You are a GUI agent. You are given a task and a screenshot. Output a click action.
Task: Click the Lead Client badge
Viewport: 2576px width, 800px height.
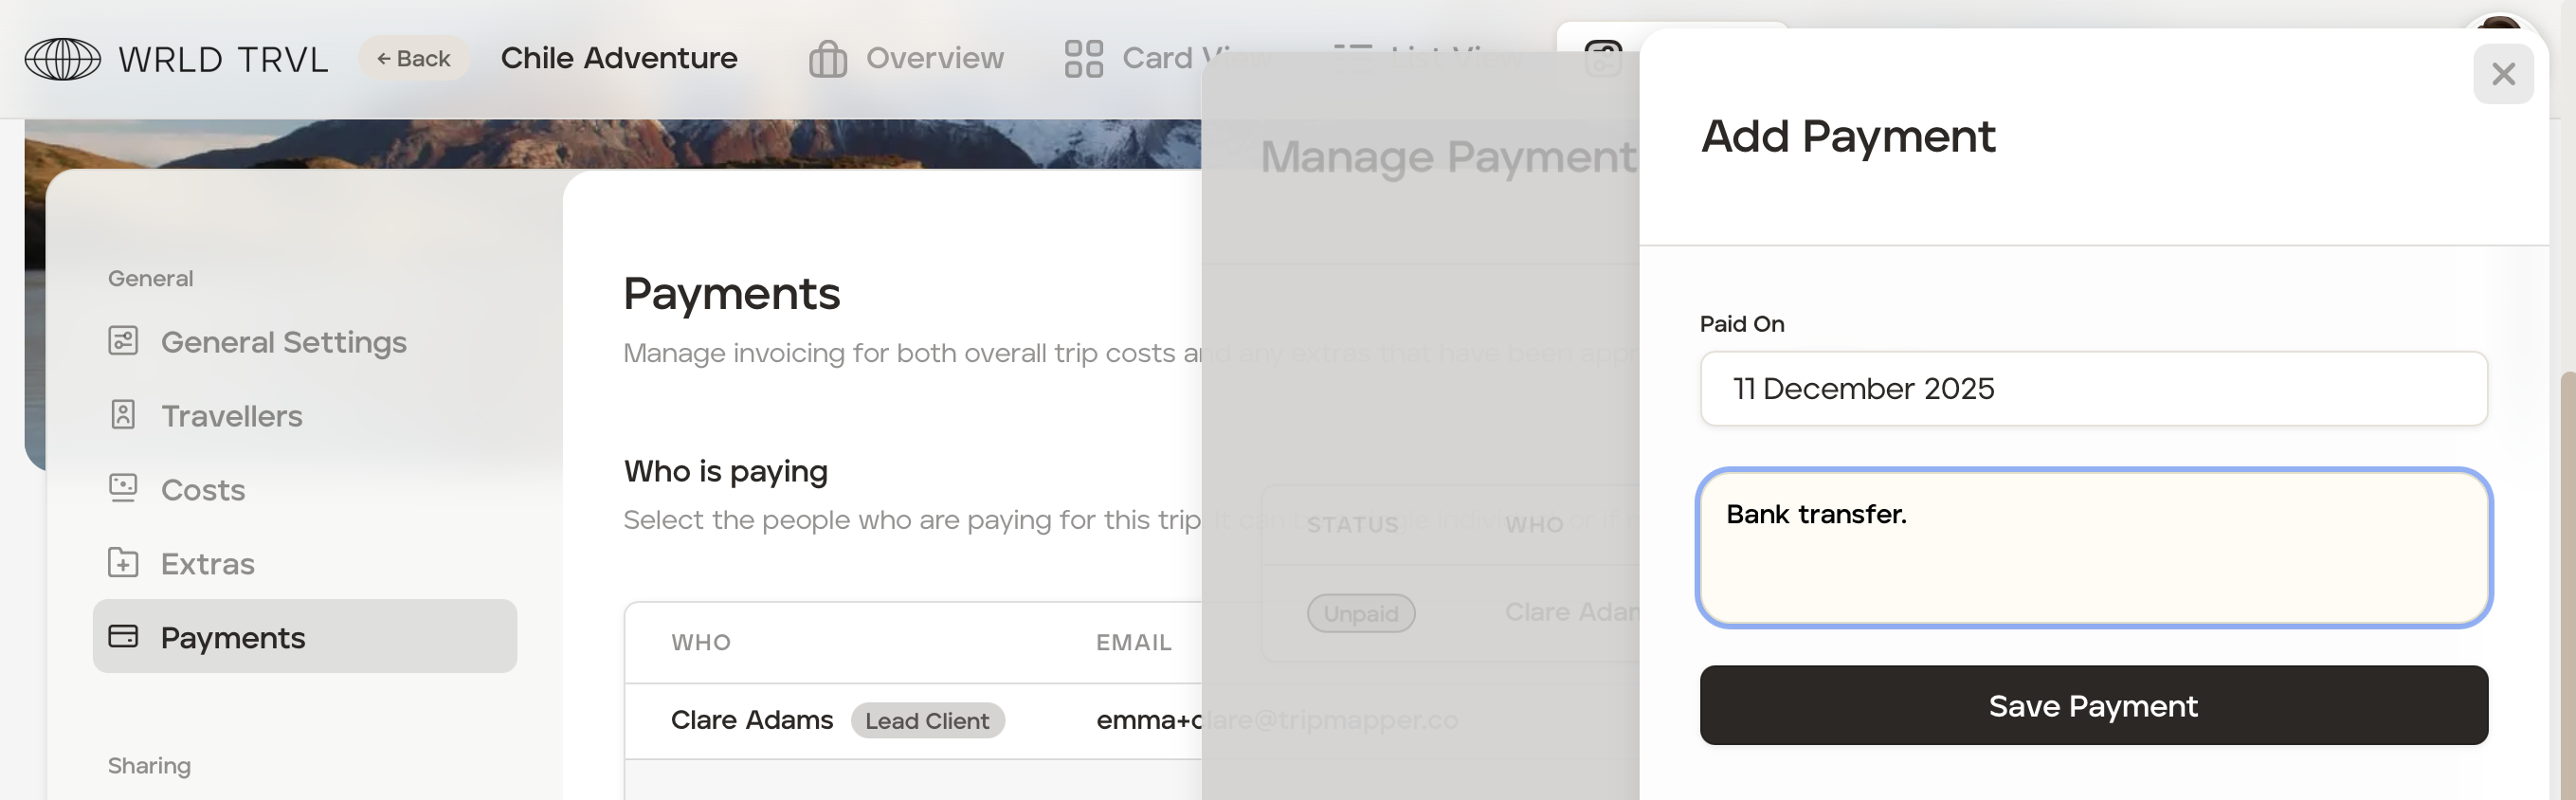(x=927, y=721)
